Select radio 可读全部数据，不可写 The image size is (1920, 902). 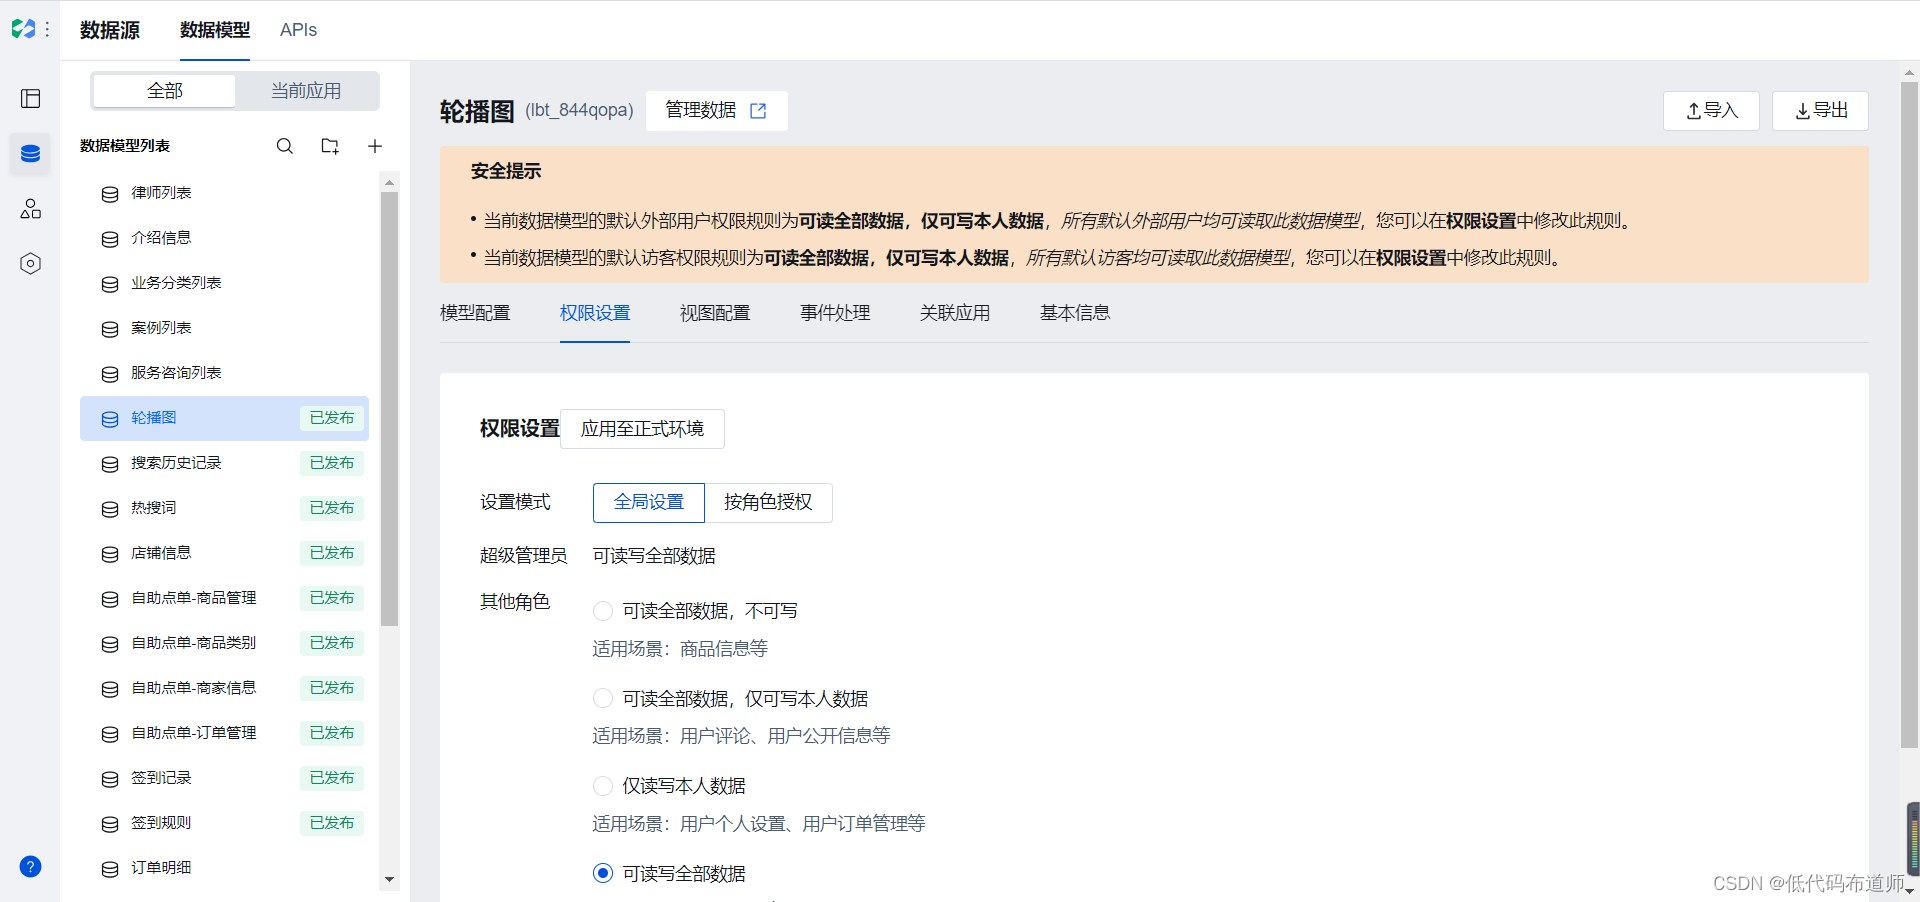pos(603,611)
